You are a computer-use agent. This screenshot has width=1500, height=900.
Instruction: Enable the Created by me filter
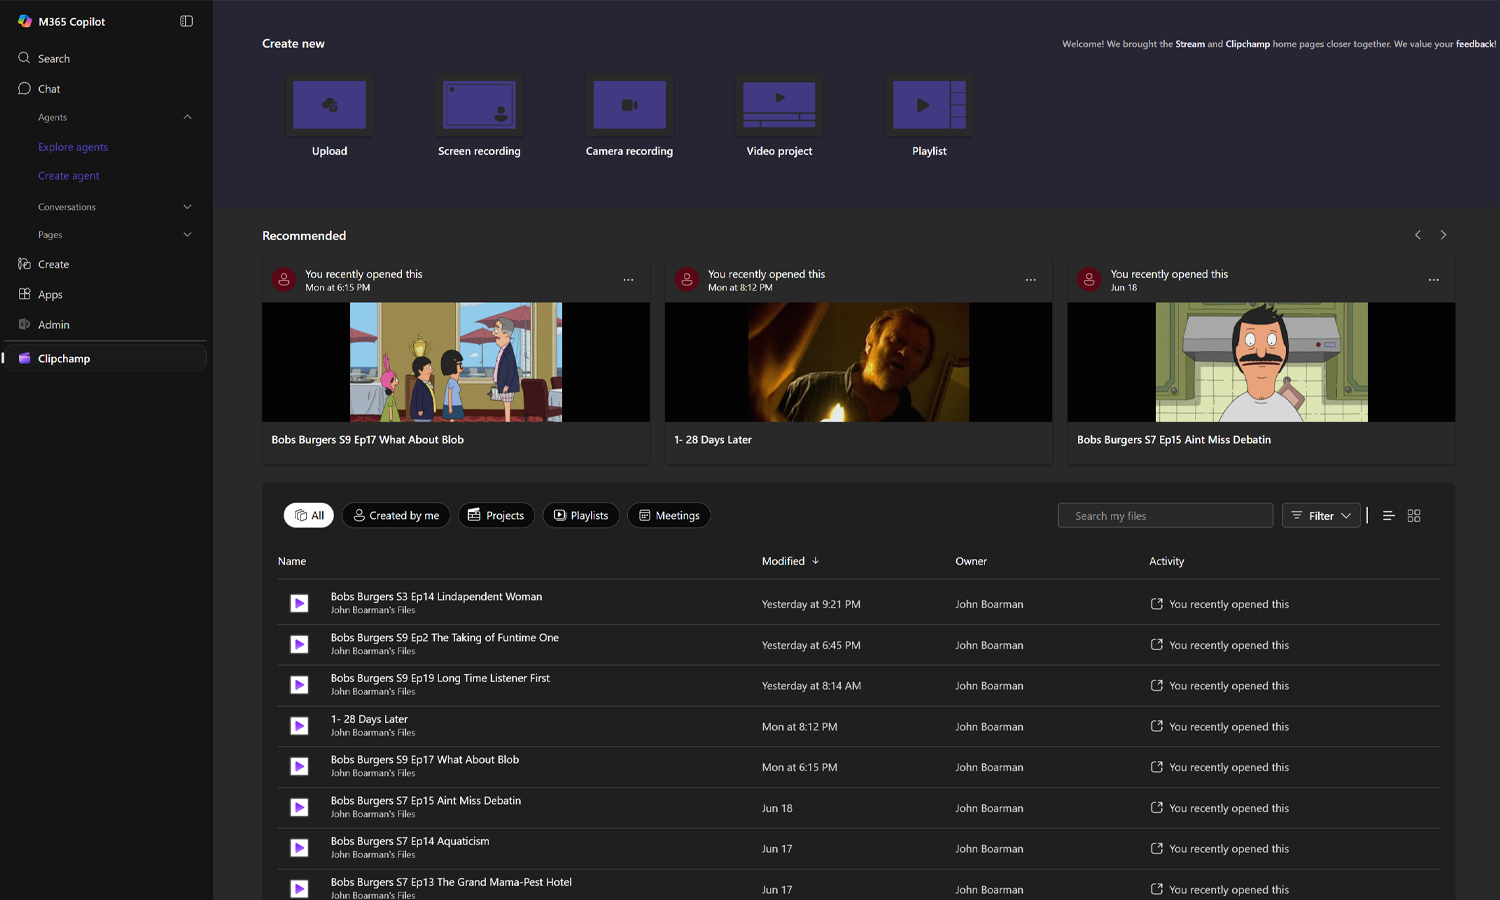(x=395, y=515)
